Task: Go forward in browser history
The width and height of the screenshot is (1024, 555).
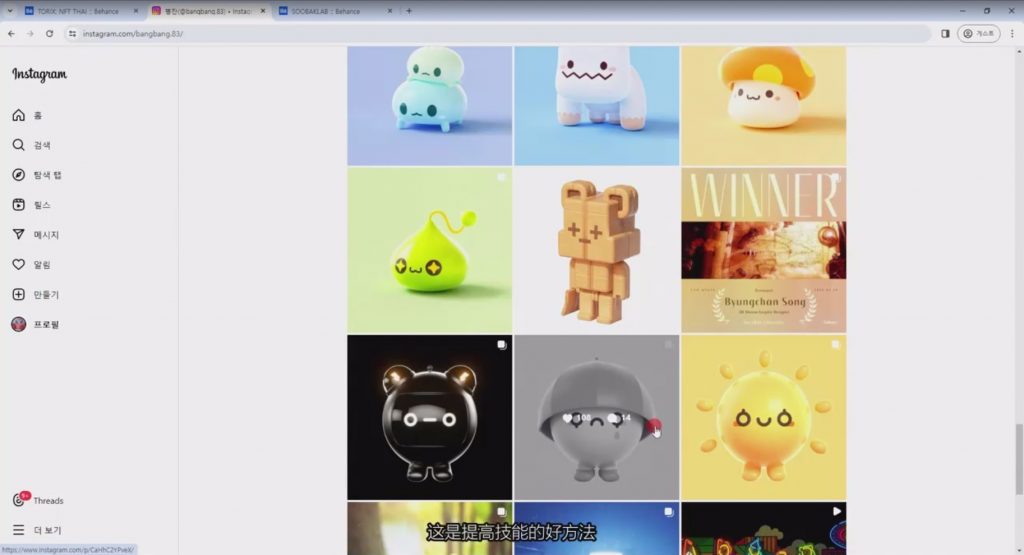Action: [x=30, y=33]
